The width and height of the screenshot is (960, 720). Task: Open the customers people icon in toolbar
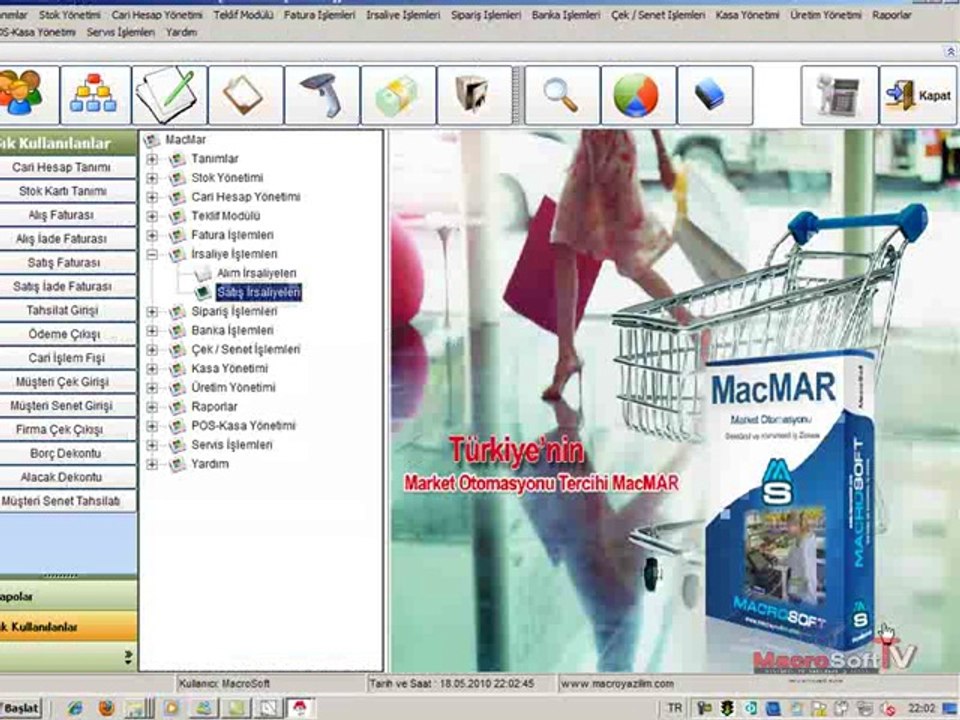point(24,95)
